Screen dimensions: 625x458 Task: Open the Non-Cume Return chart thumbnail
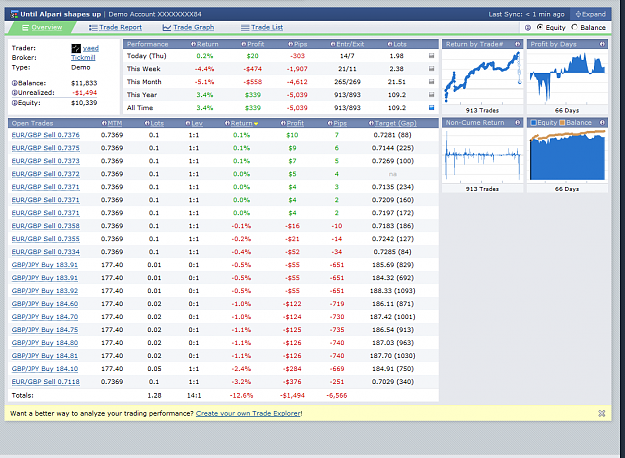pyautogui.click(x=482, y=156)
